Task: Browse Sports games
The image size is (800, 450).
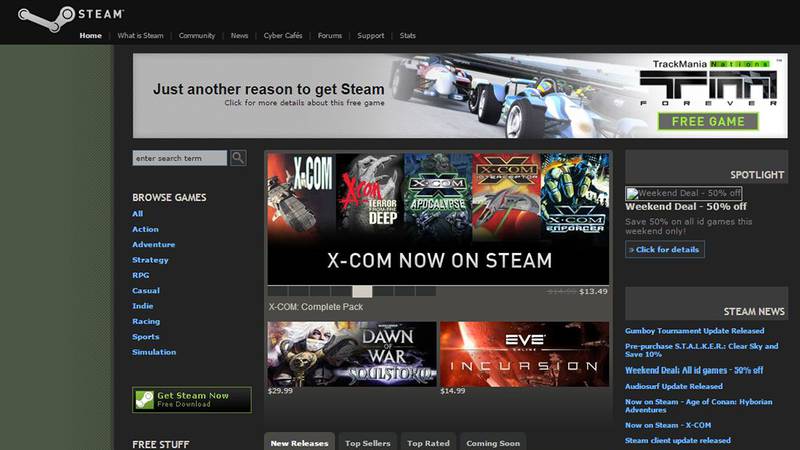Action: click(145, 337)
